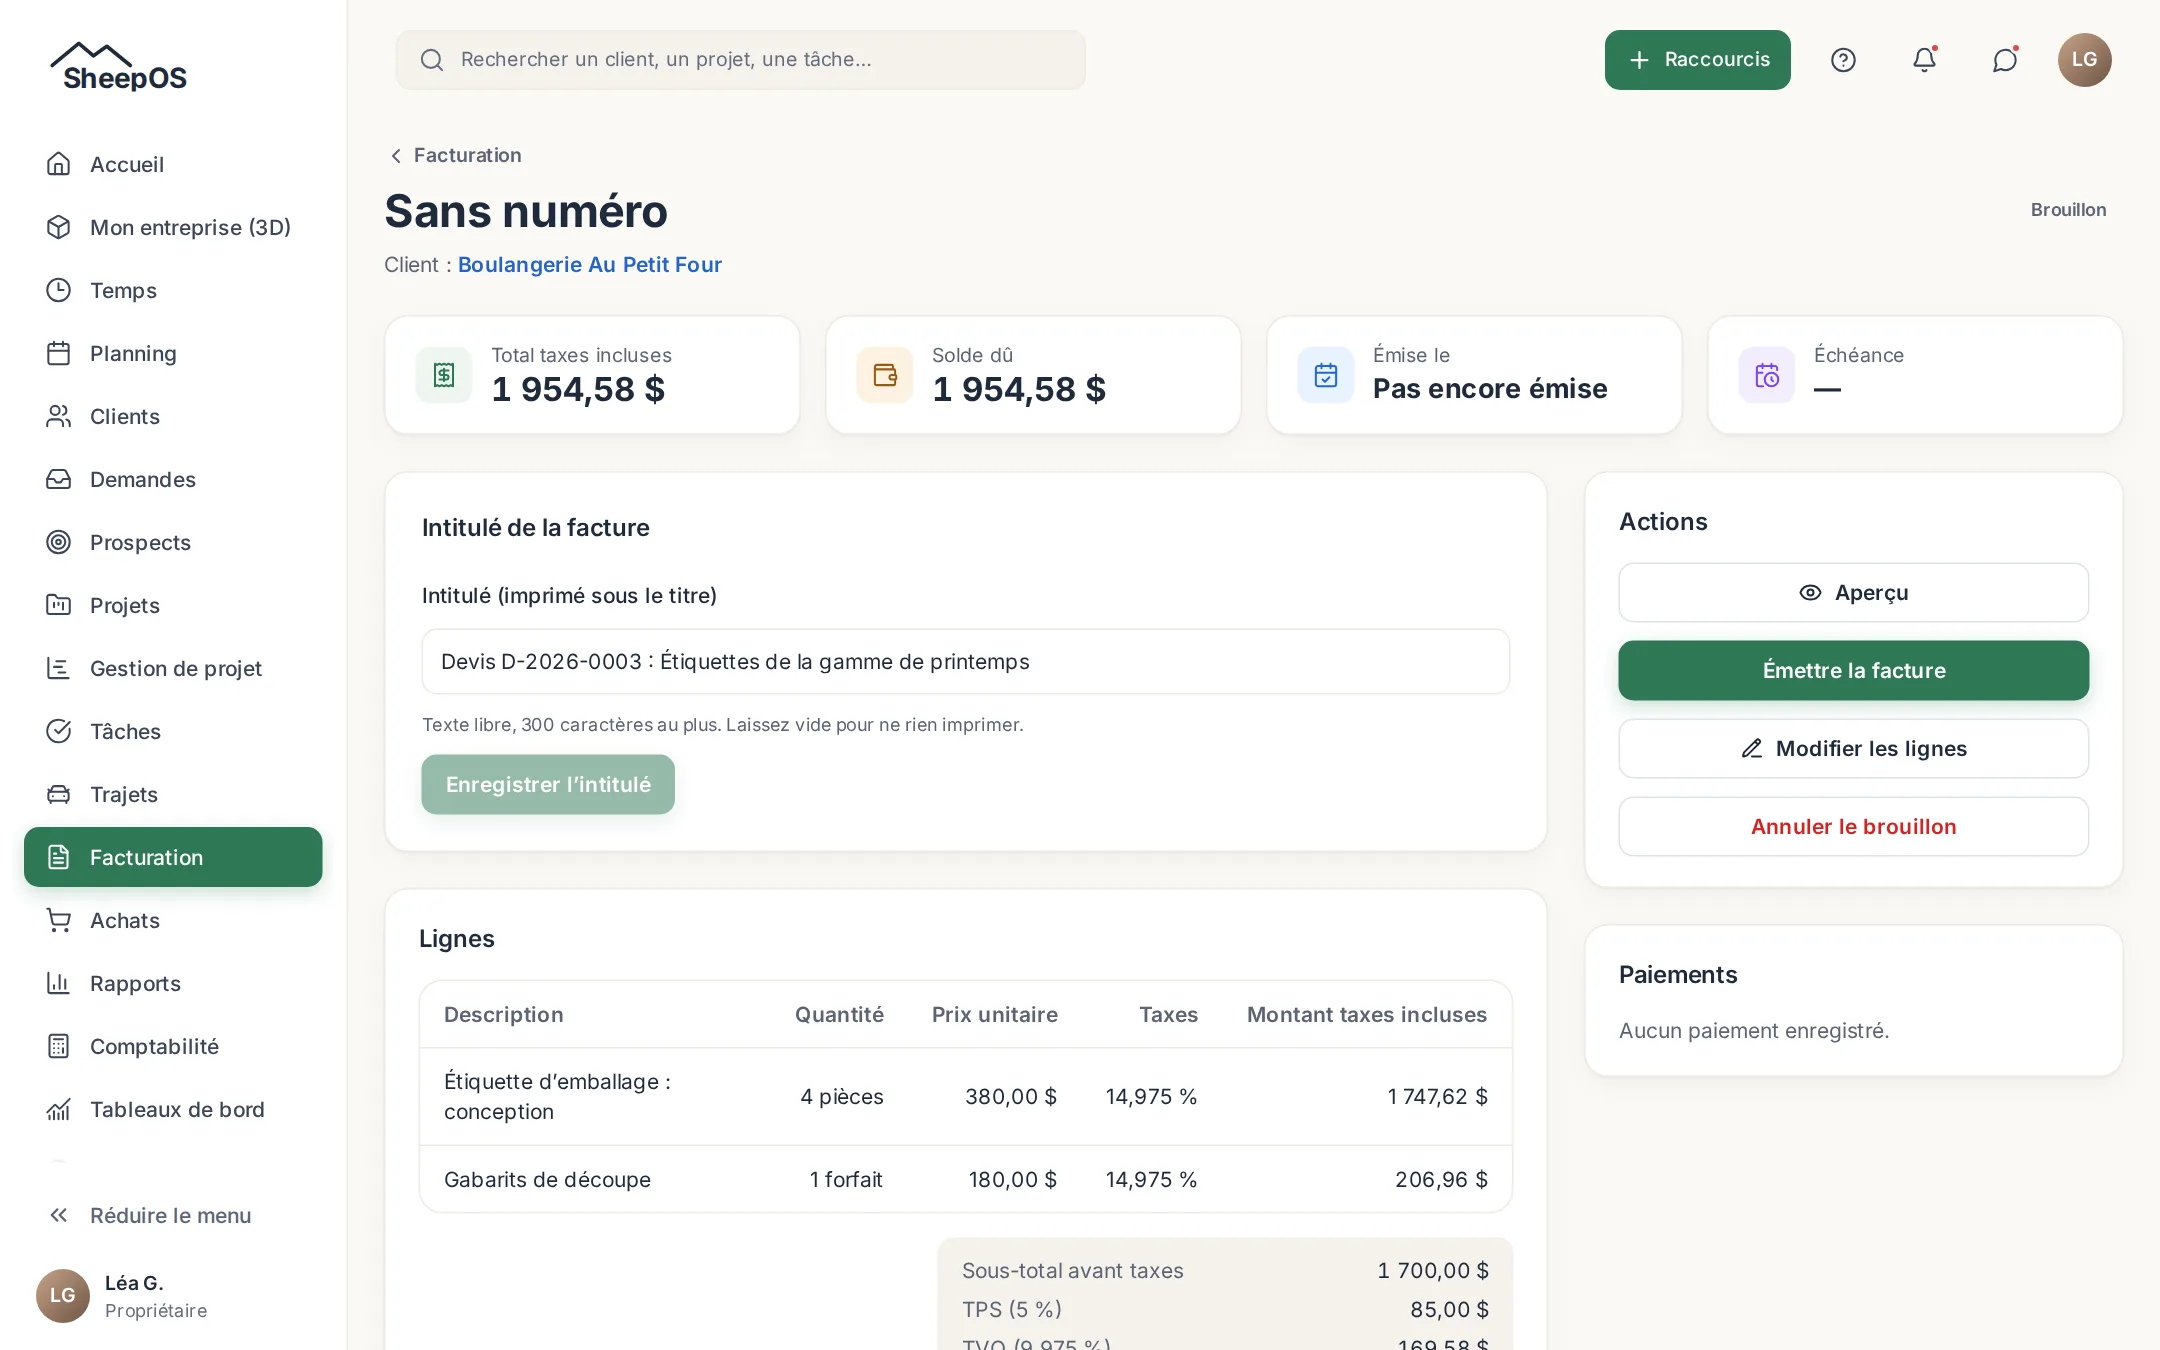Open client Boulangerie Au Petit Four link
2160x1350 pixels.
[x=590, y=264]
